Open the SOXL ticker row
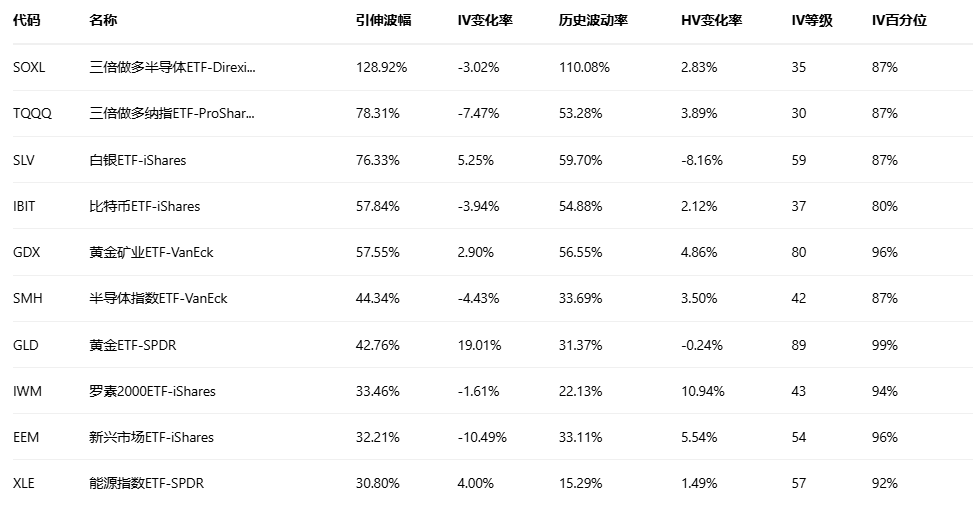This screenshot has width=973, height=508. tap(30, 68)
